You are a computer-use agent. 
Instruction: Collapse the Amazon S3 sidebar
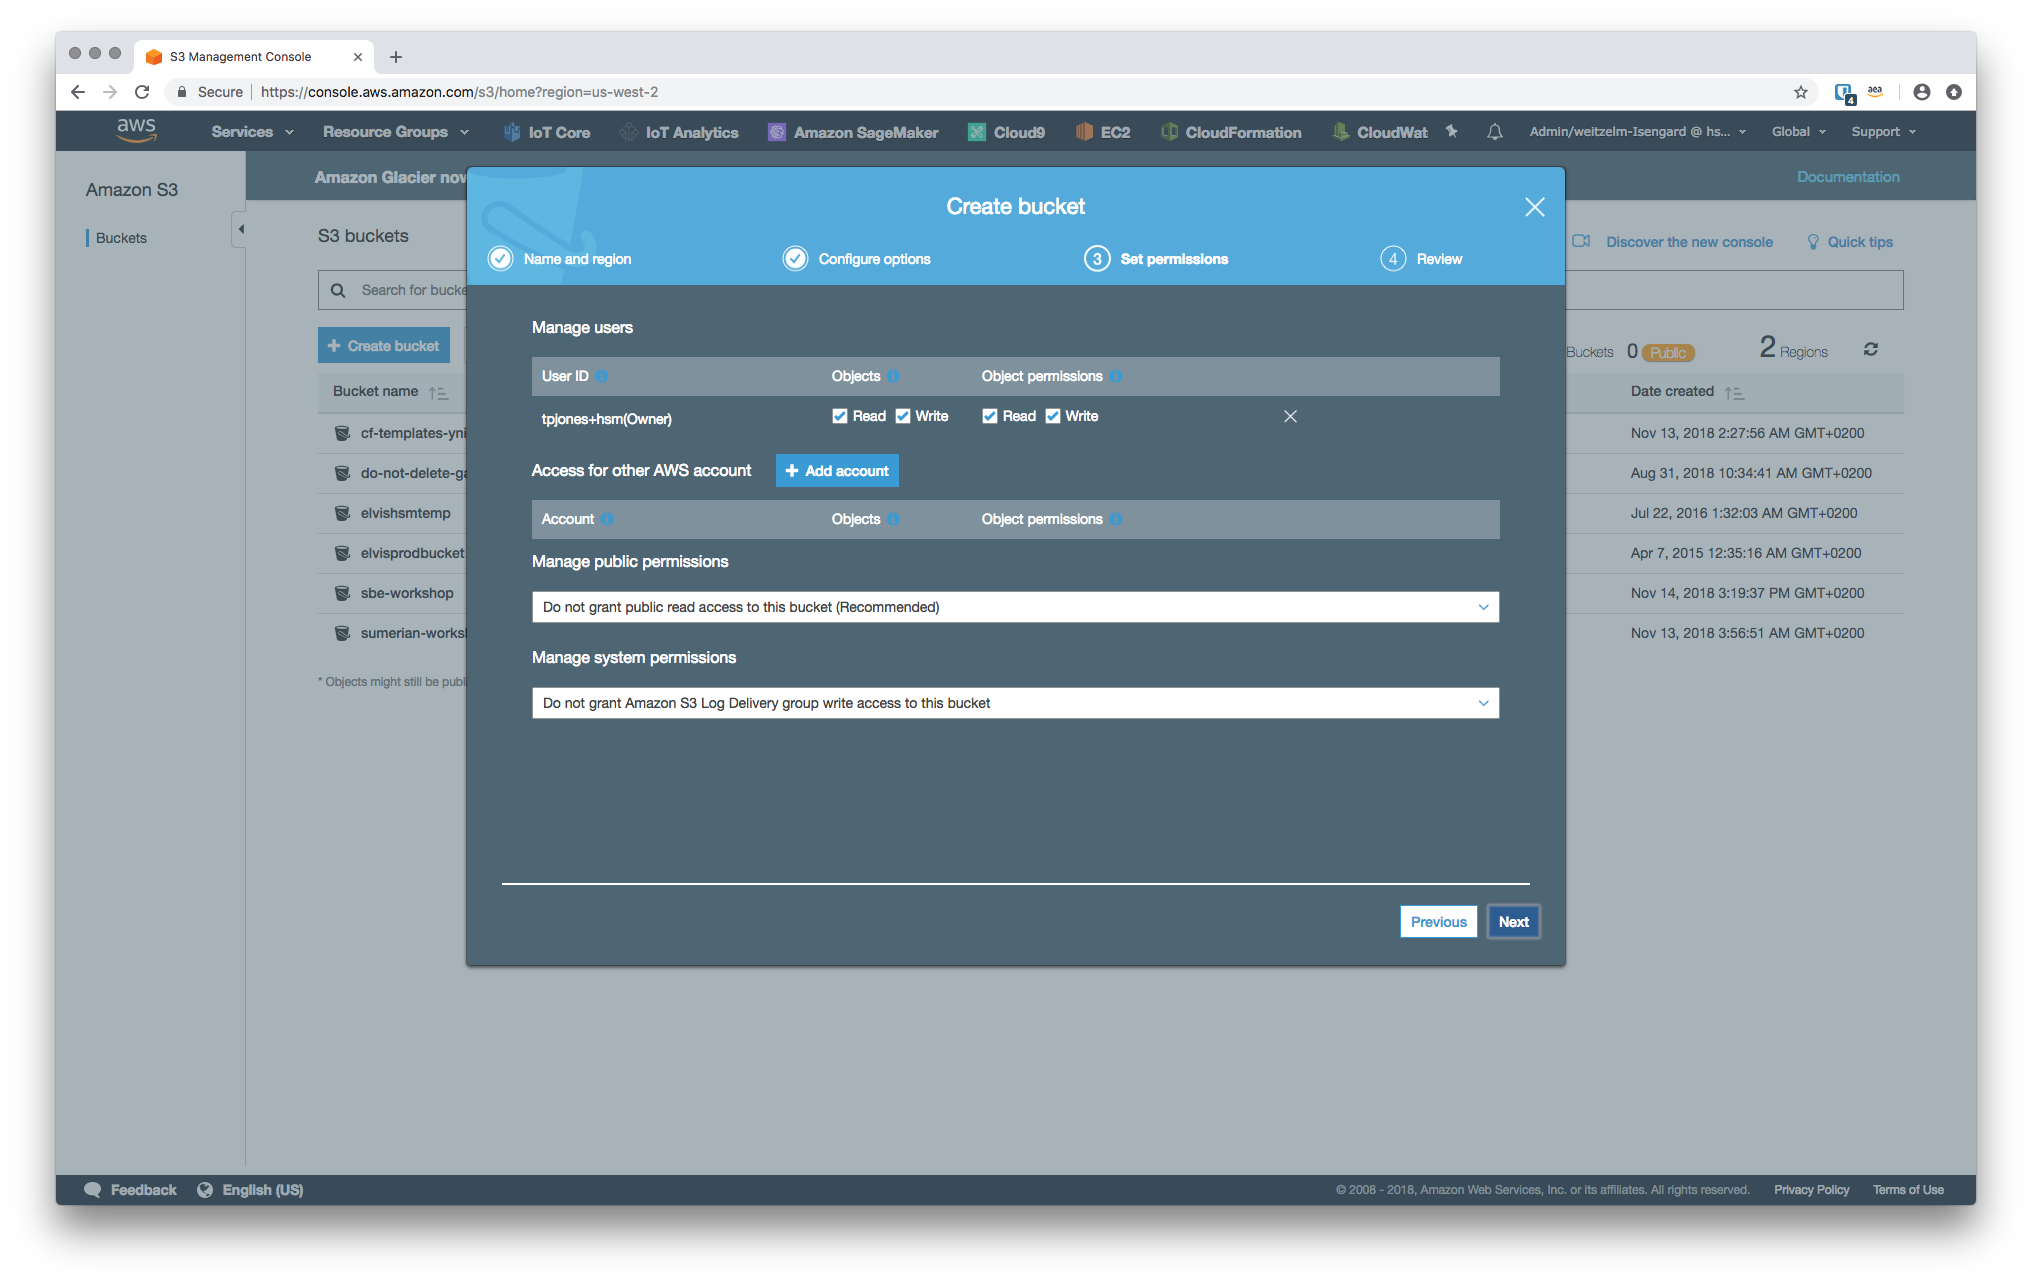point(239,229)
